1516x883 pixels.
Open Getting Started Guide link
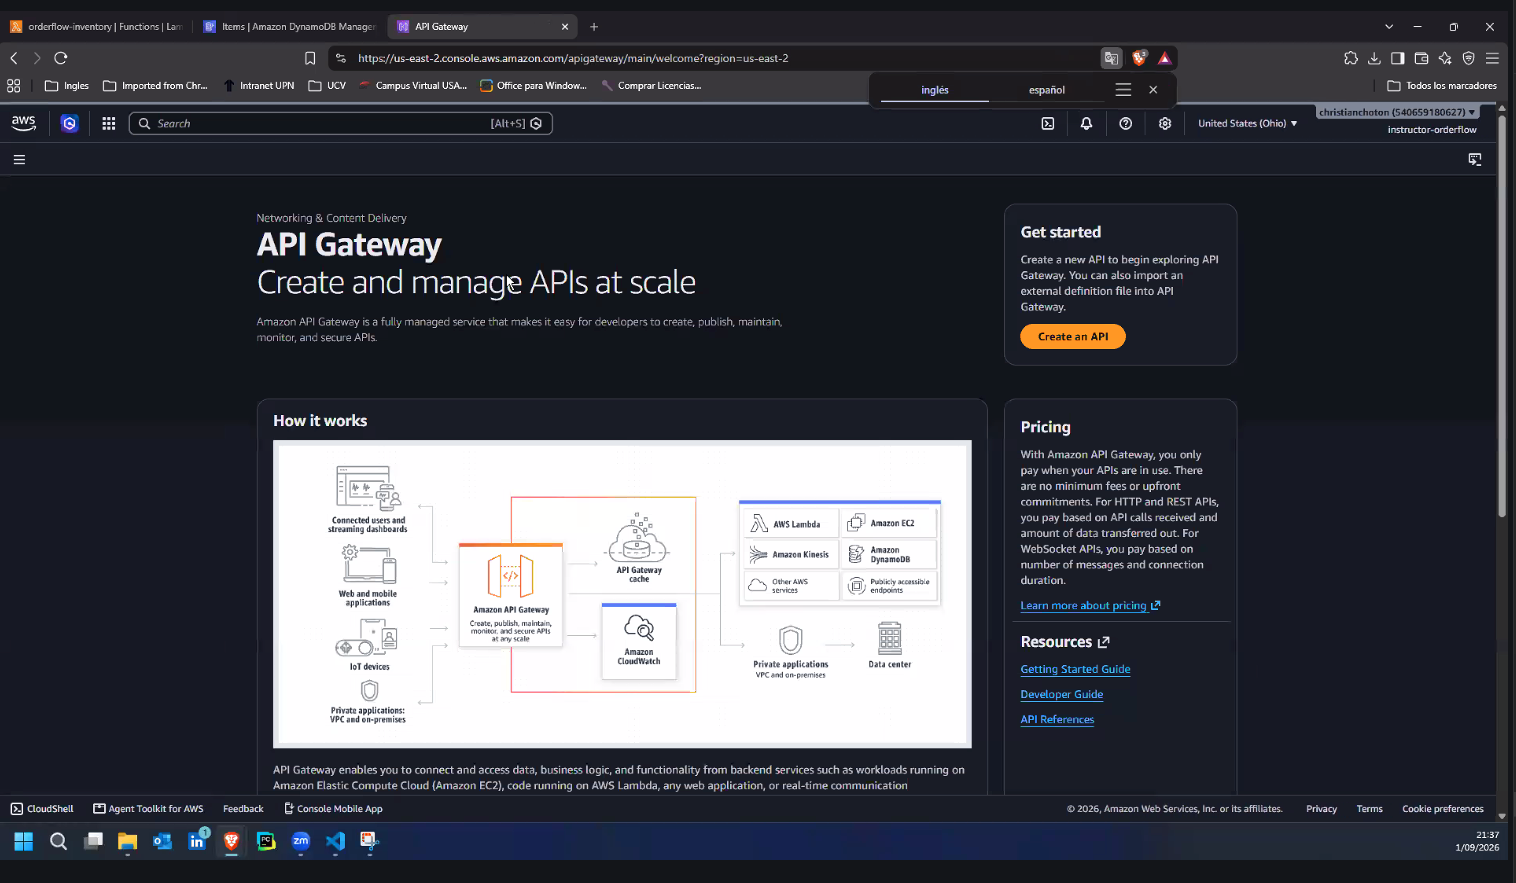pyautogui.click(x=1075, y=670)
